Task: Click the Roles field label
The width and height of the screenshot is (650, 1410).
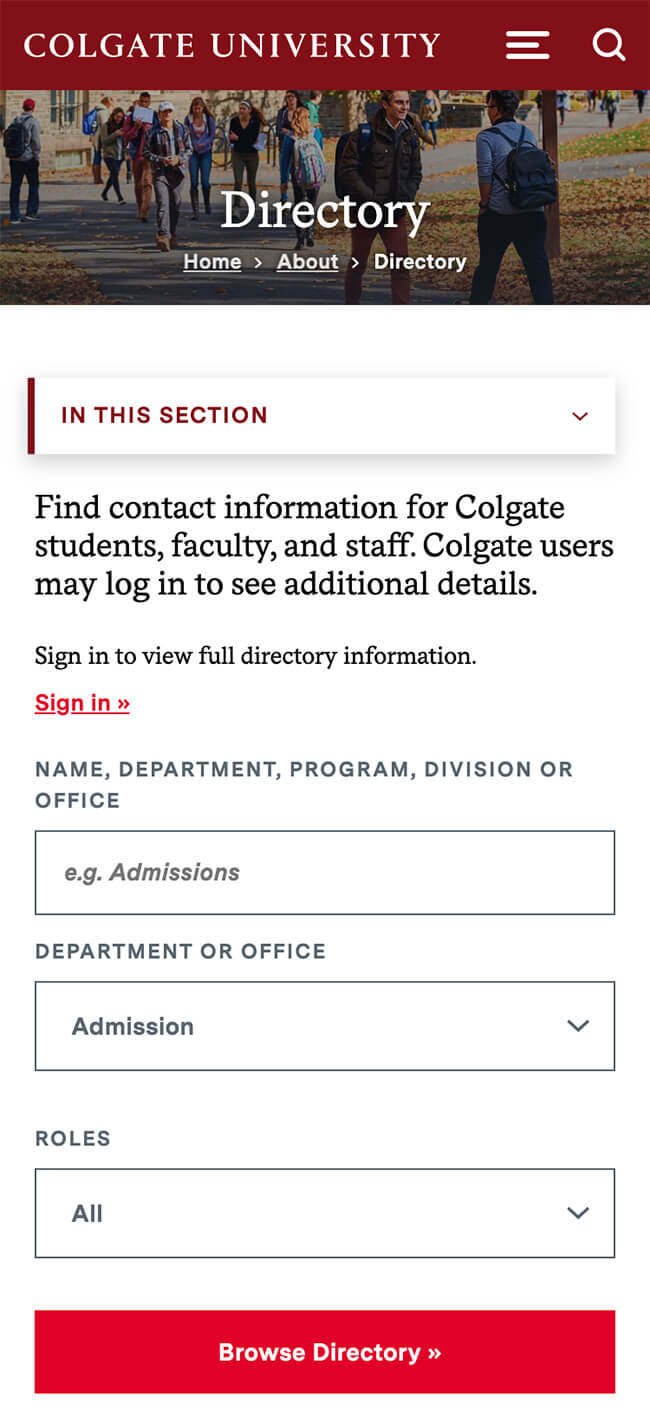Action: pos(72,1138)
